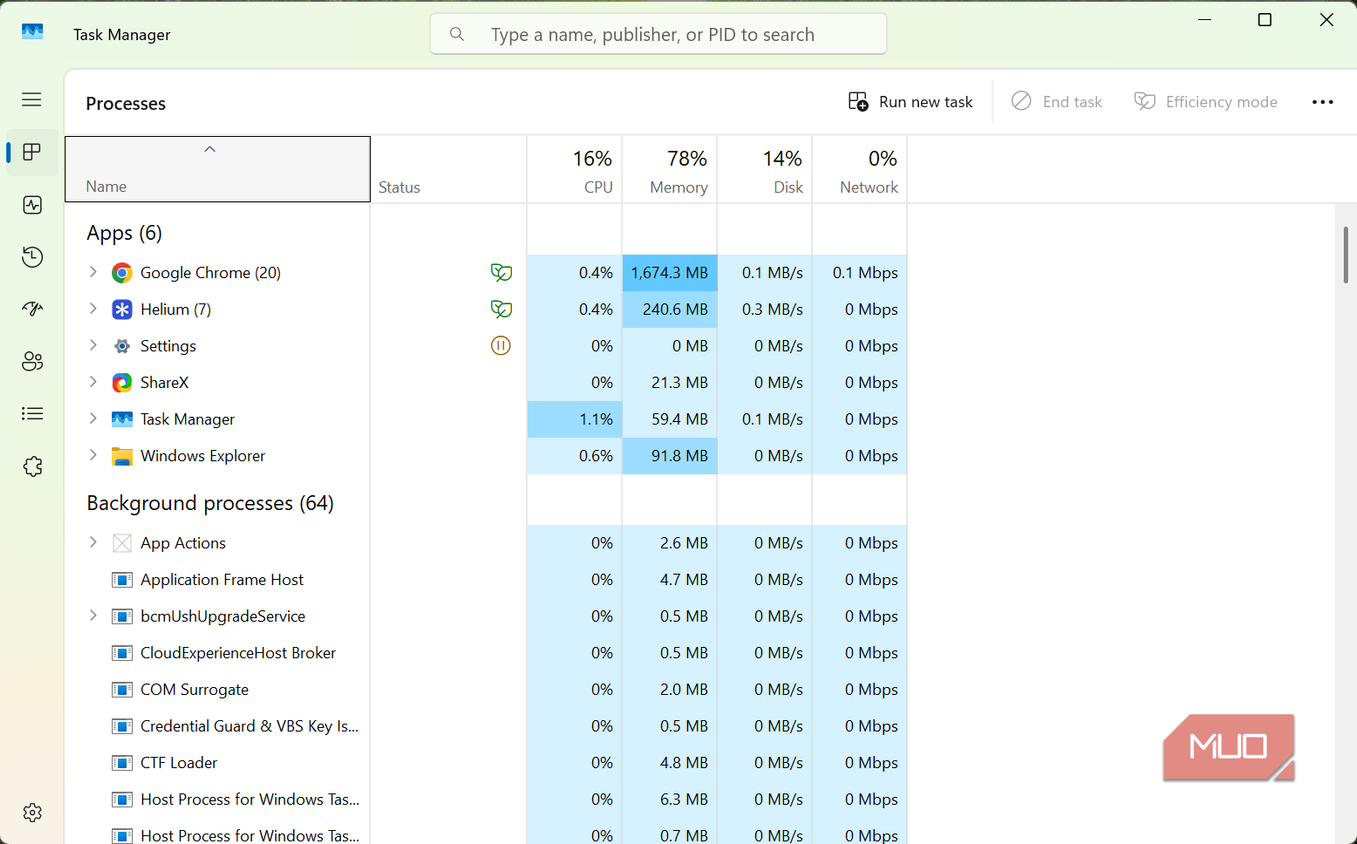Screen dimensions: 1357x844
Task: Click the search magnifier icon
Action: pyautogui.click(x=457, y=34)
